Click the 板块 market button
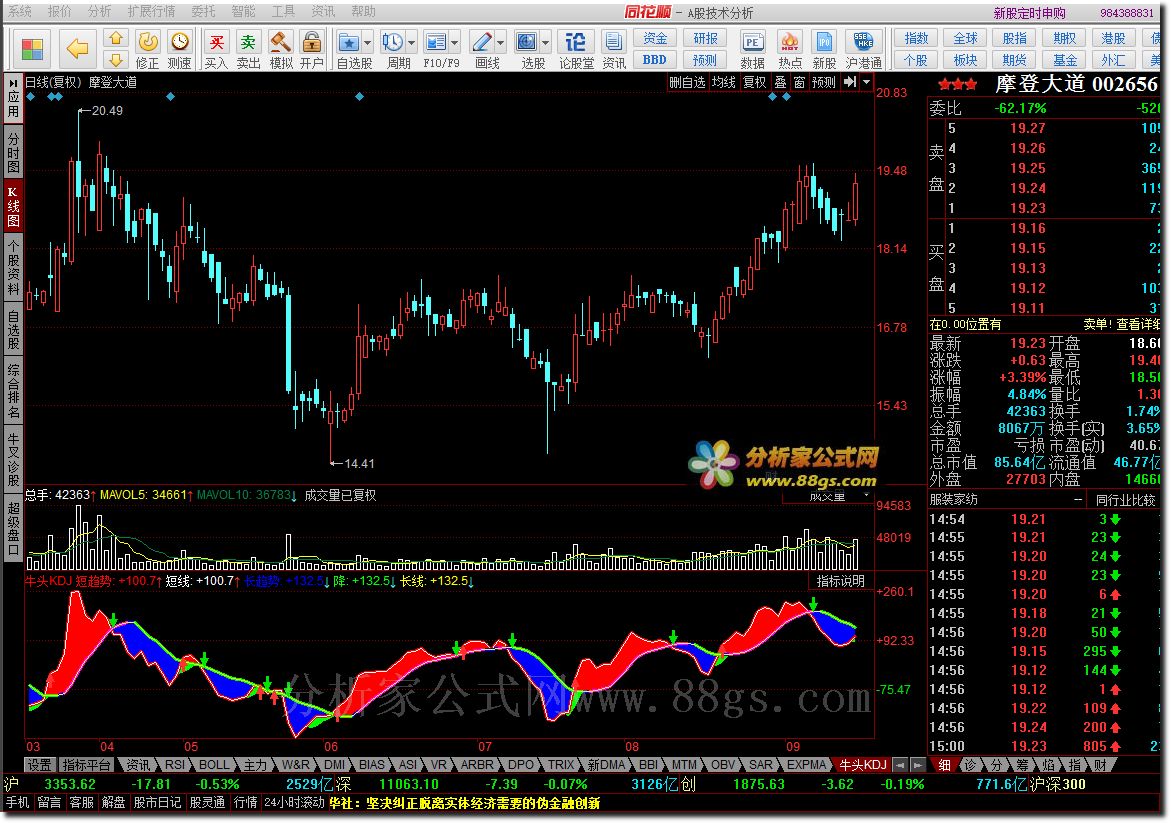The image size is (1172, 823). (965, 60)
